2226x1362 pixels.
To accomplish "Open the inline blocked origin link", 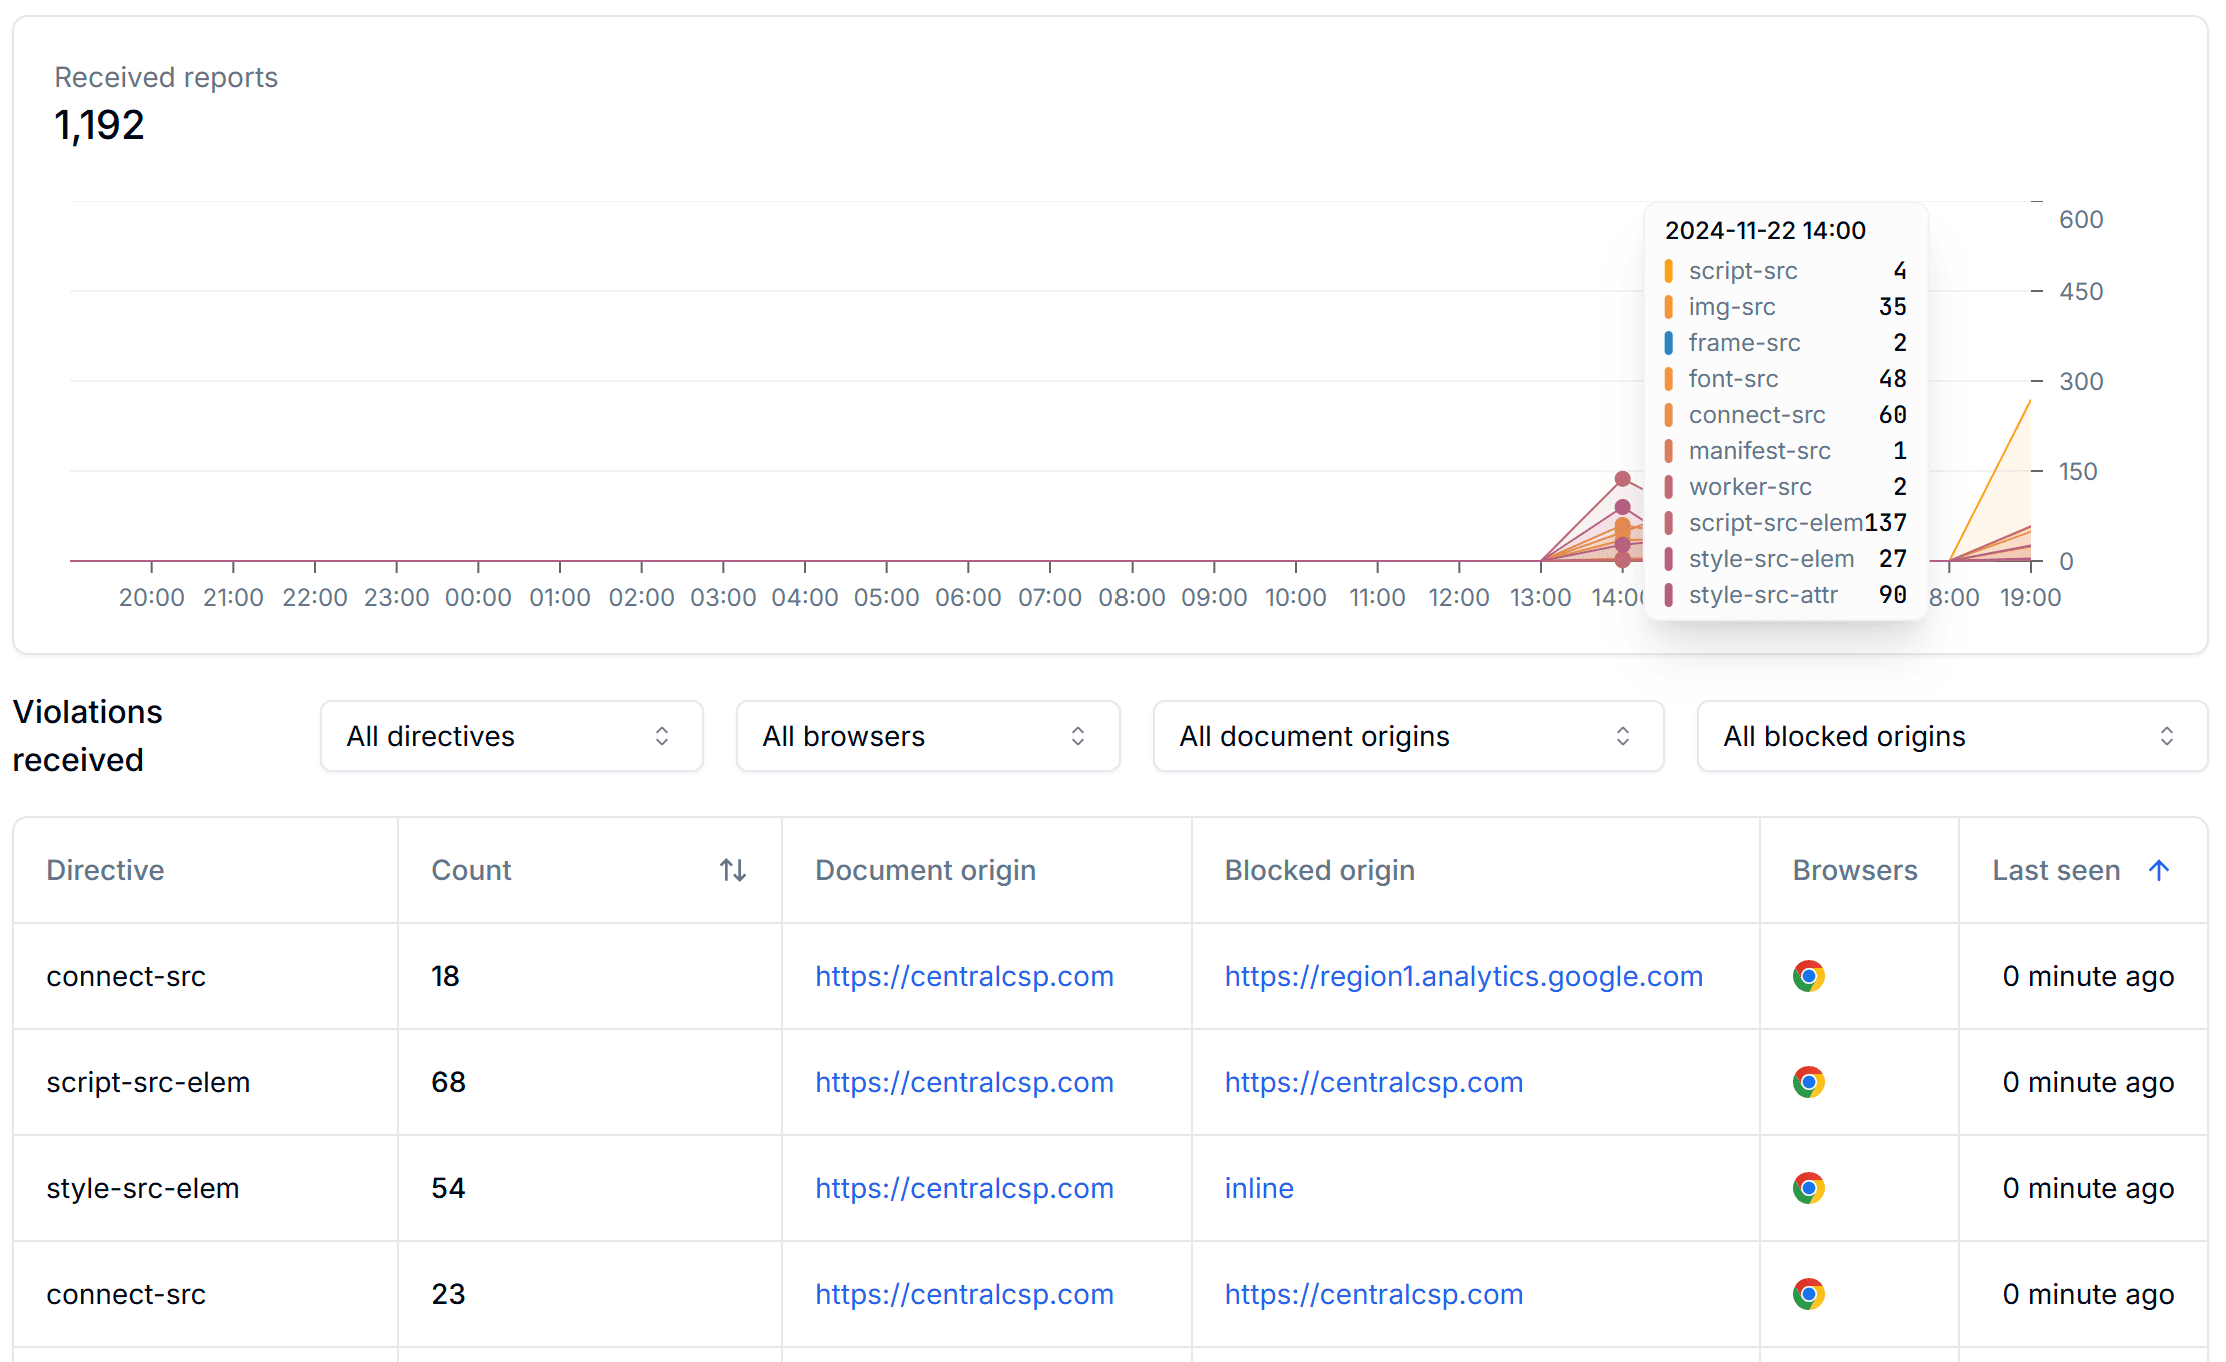I will click(x=1259, y=1188).
